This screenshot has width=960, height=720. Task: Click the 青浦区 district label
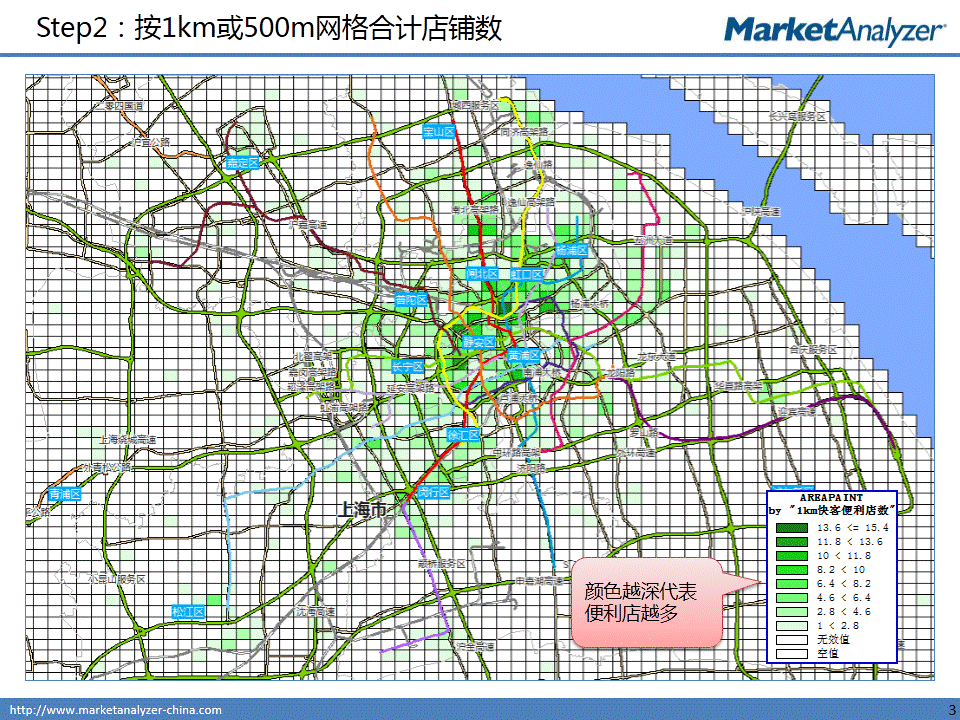64,494
